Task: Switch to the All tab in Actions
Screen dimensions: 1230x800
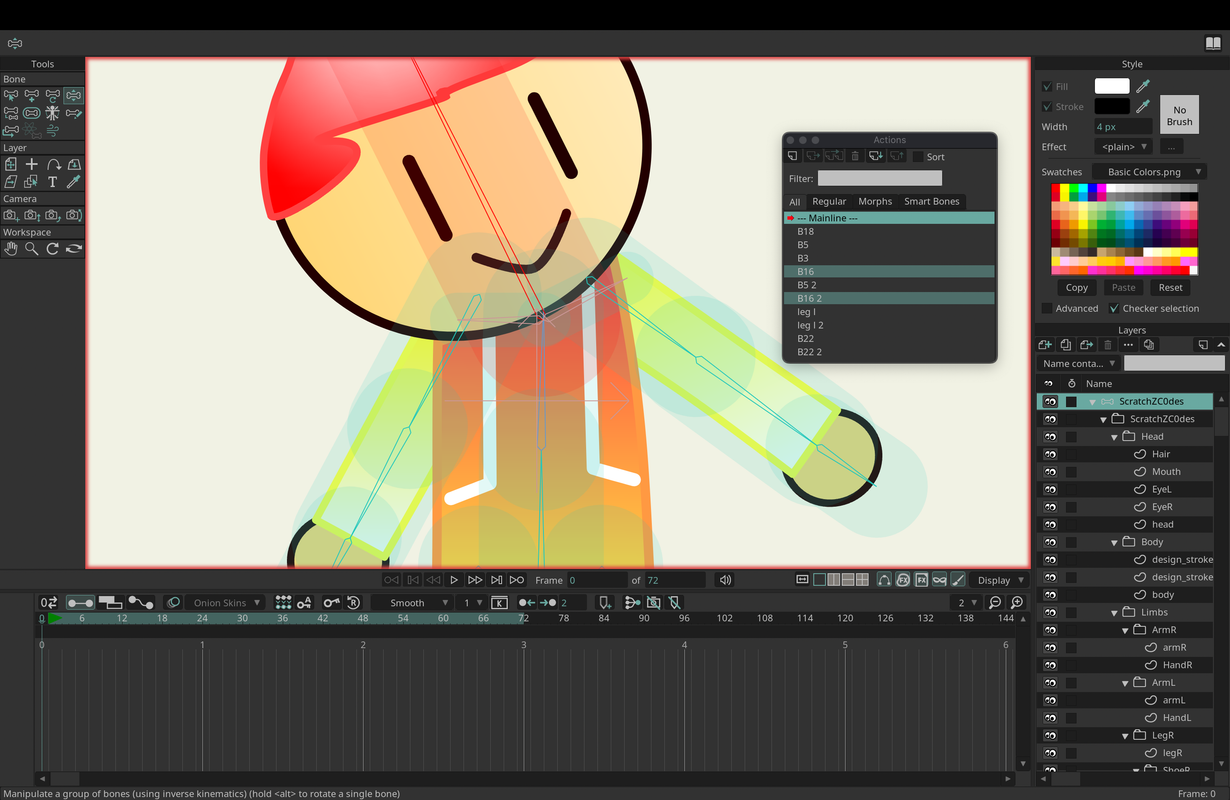Action: [795, 202]
